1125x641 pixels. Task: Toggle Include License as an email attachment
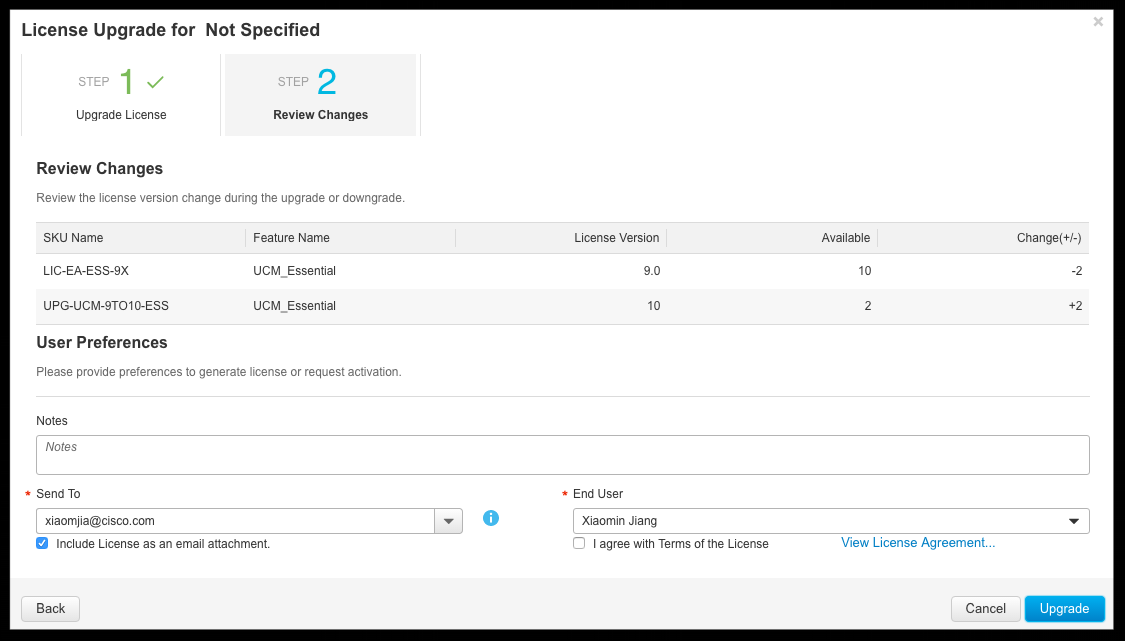pyautogui.click(x=42, y=543)
